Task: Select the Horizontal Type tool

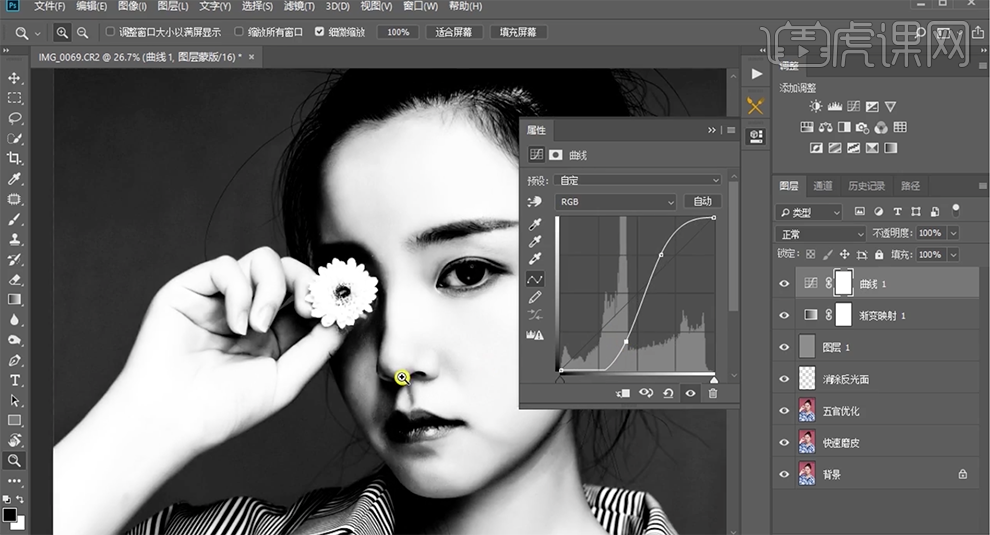Action: click(x=14, y=380)
